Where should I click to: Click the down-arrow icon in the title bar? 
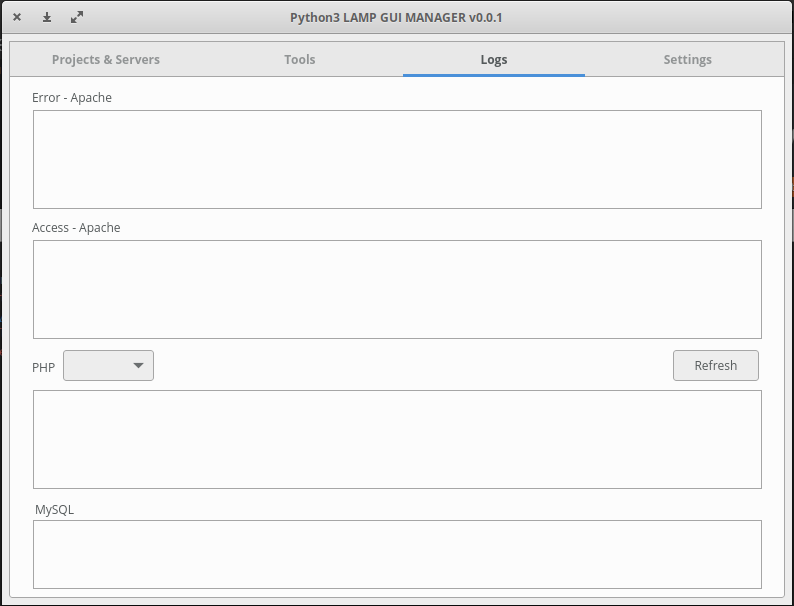[47, 17]
